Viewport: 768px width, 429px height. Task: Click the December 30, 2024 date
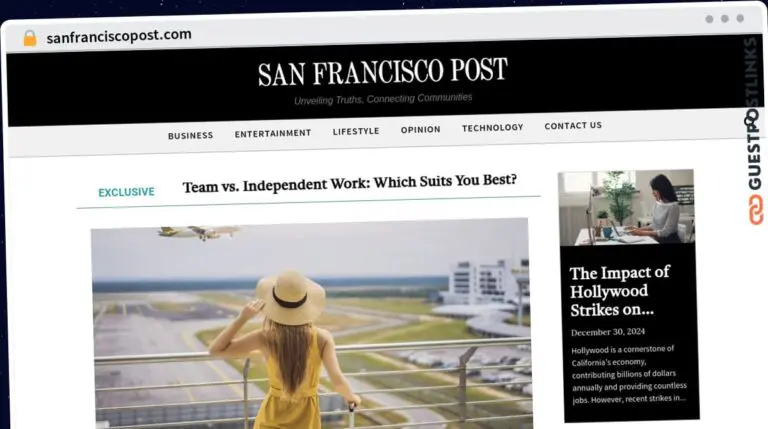(x=608, y=332)
